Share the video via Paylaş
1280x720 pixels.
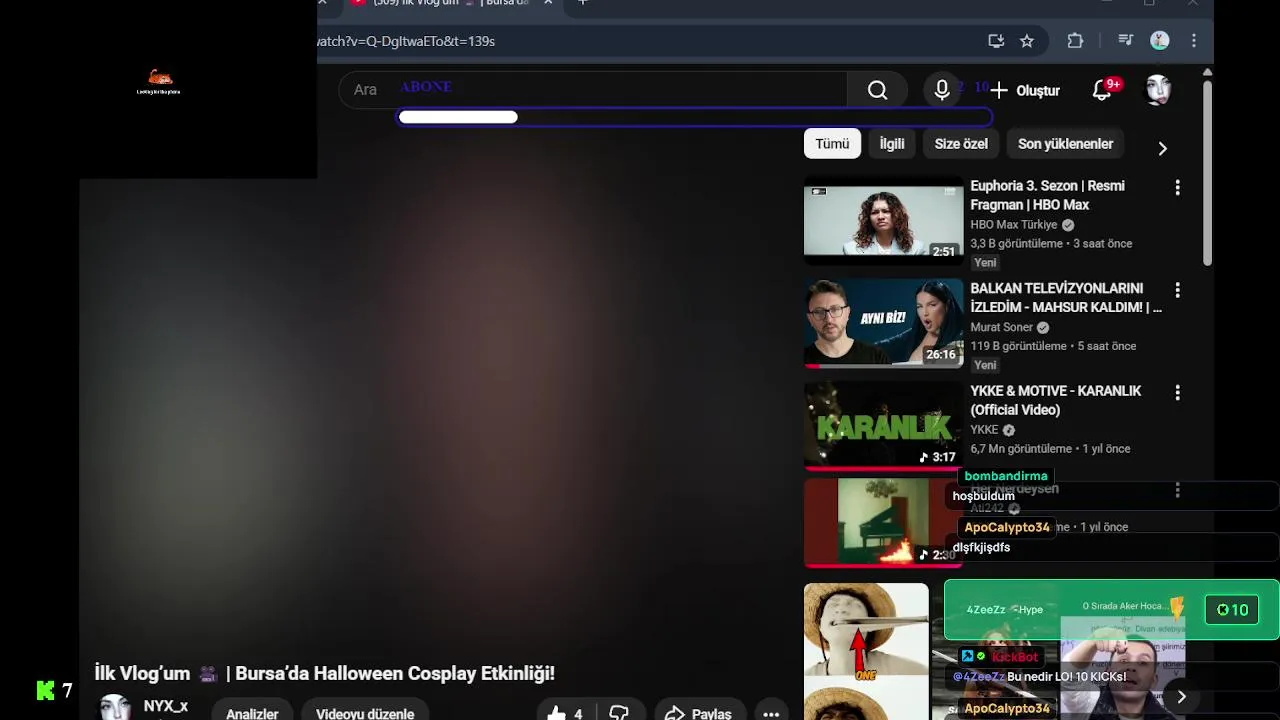[699, 713]
